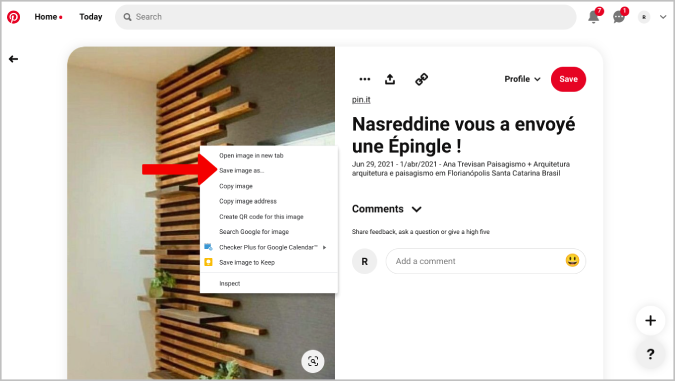Image resolution: width=675 pixels, height=381 pixels.
Task: Open the pin.it source link
Action: point(361,99)
